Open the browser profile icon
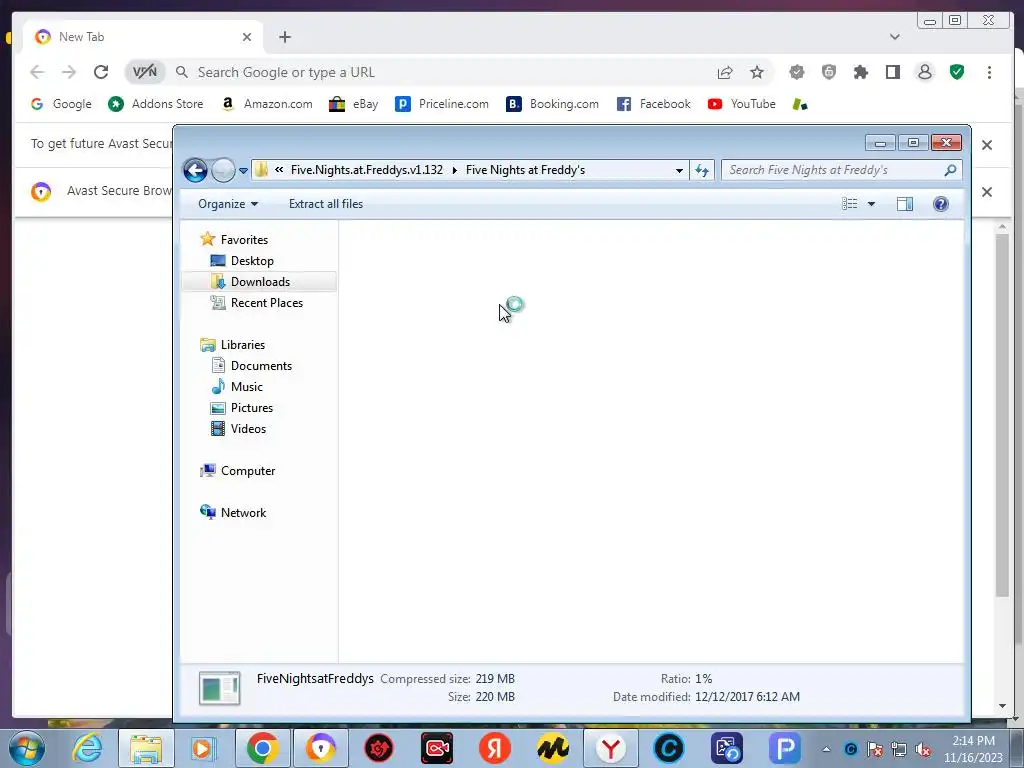This screenshot has height=768, width=1024. (x=925, y=72)
